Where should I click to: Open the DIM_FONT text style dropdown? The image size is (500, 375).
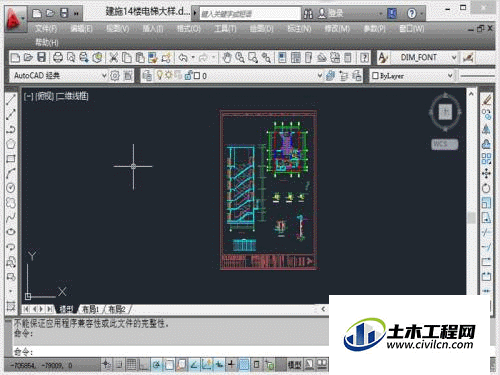[454, 58]
